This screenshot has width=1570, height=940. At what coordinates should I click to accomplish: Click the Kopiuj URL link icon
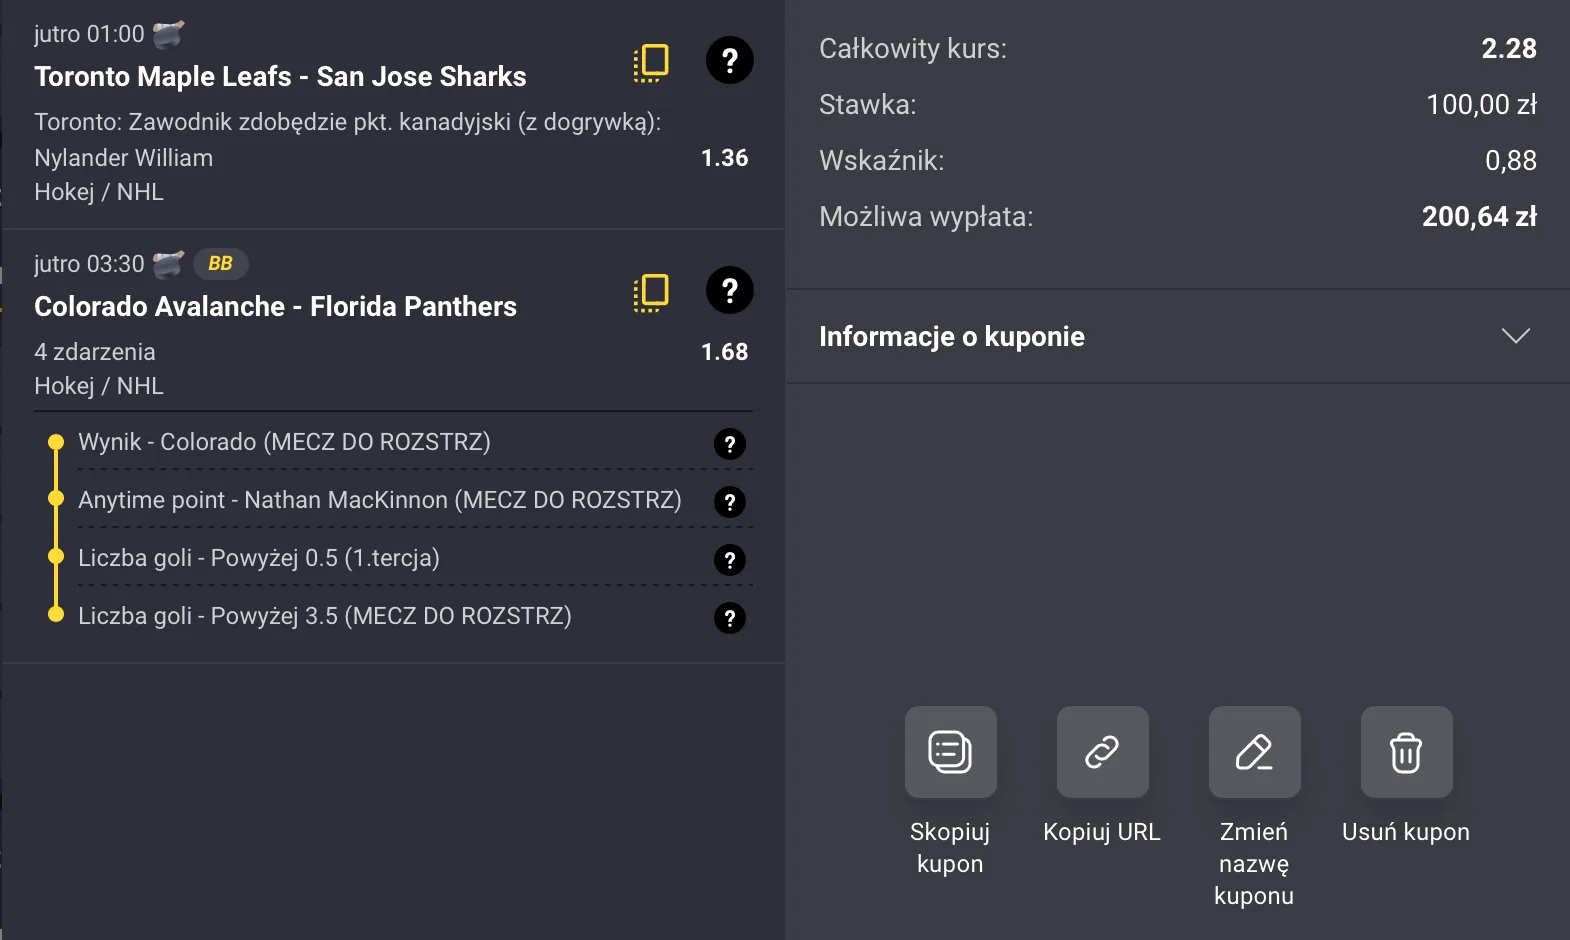(x=1102, y=752)
